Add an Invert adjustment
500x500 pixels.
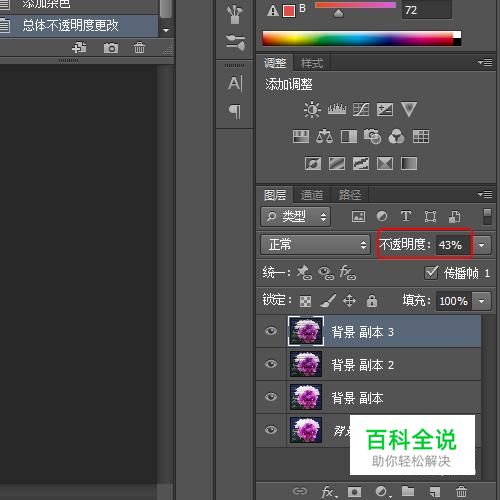tap(313, 164)
